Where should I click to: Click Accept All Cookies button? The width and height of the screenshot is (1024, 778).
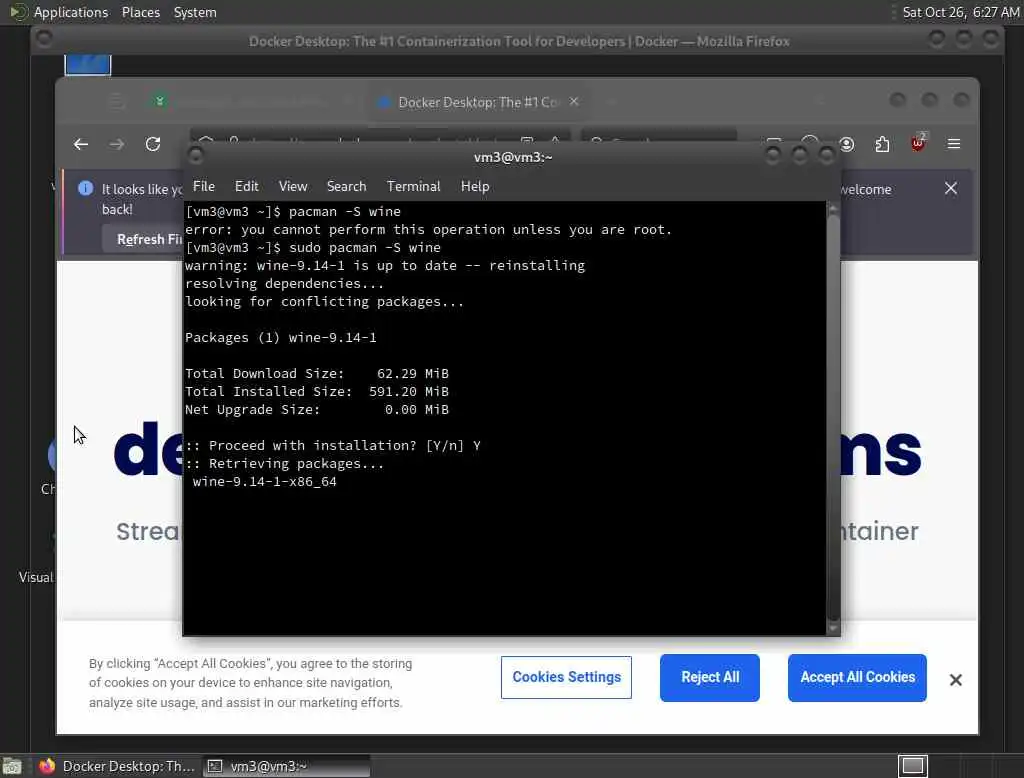pos(857,677)
